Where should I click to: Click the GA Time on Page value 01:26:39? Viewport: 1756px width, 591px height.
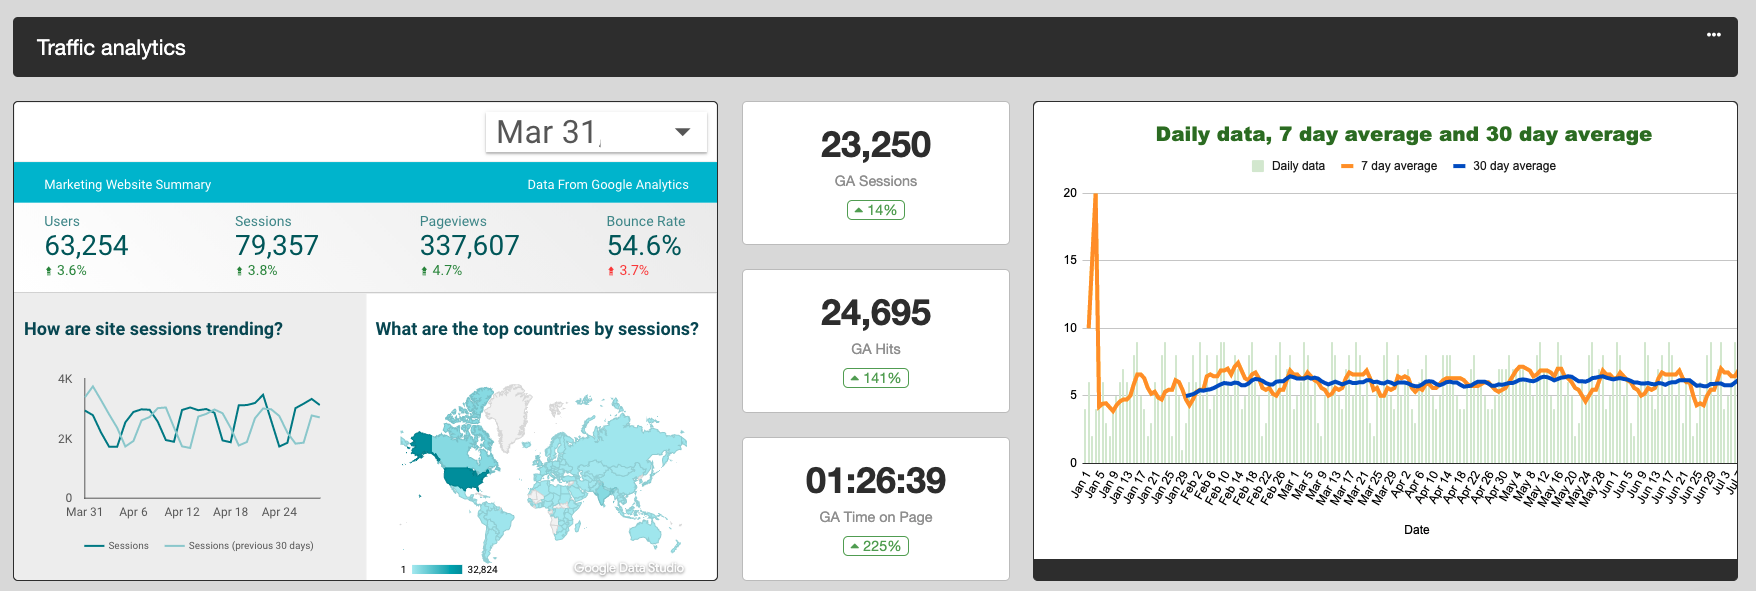coord(876,481)
